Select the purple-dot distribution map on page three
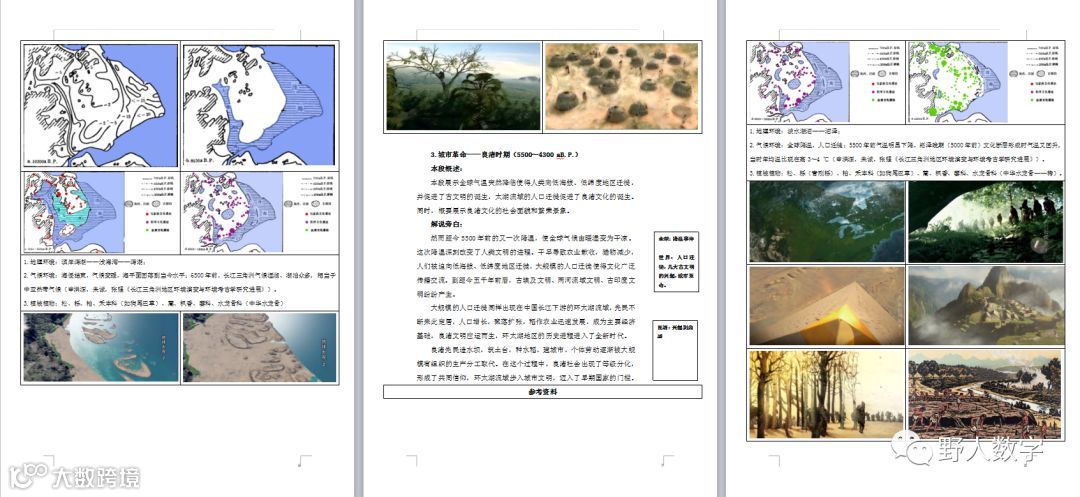 pyautogui.click(x=800, y=83)
